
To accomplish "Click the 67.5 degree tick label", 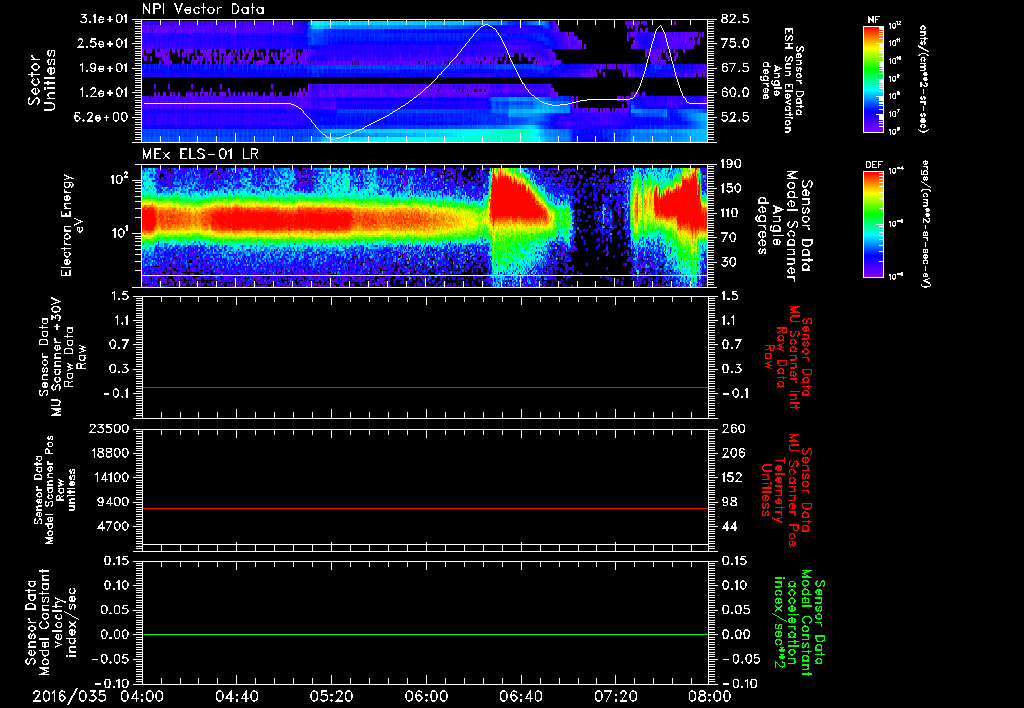I will (735, 68).
